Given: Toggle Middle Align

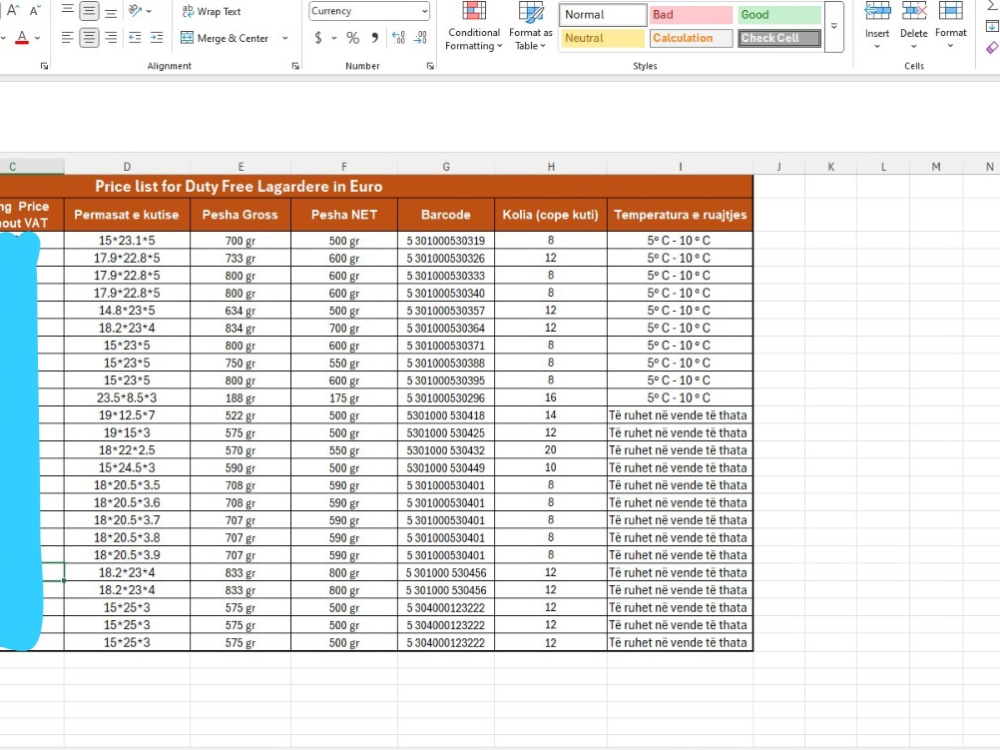Looking at the screenshot, I should (x=89, y=11).
